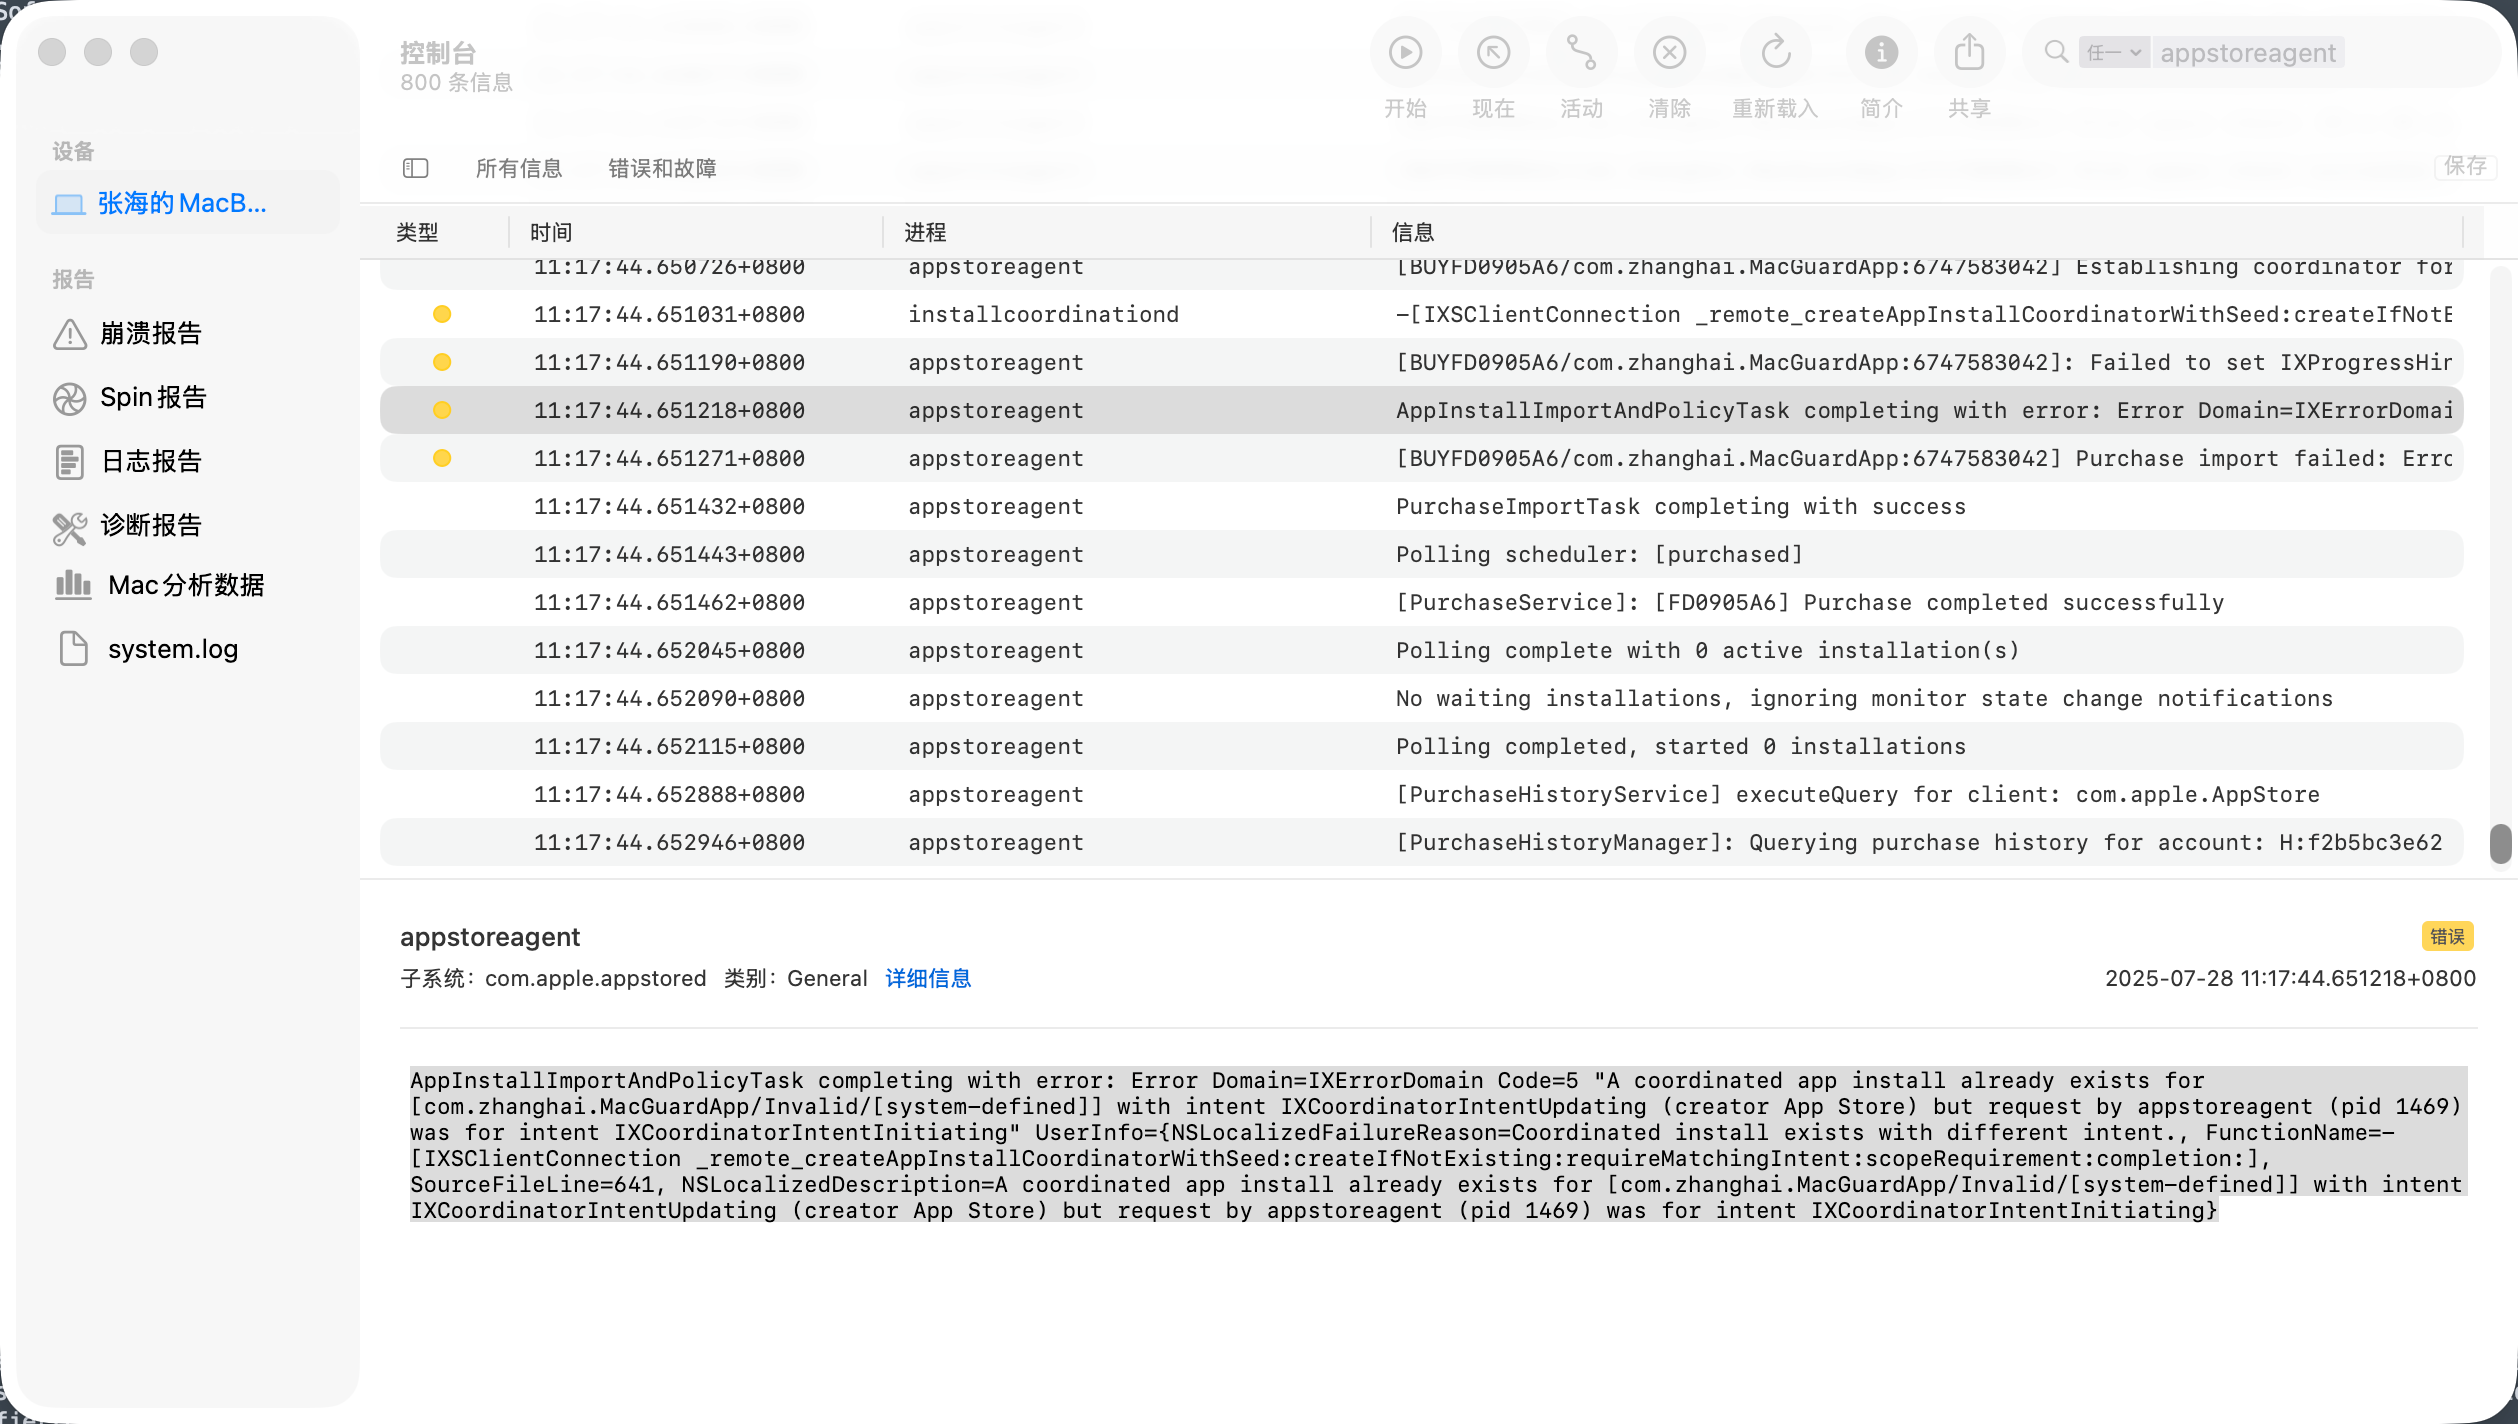This screenshot has height=1424, width=2518.
Task: Click the Now arrow icon in the toolbar
Action: (1493, 52)
